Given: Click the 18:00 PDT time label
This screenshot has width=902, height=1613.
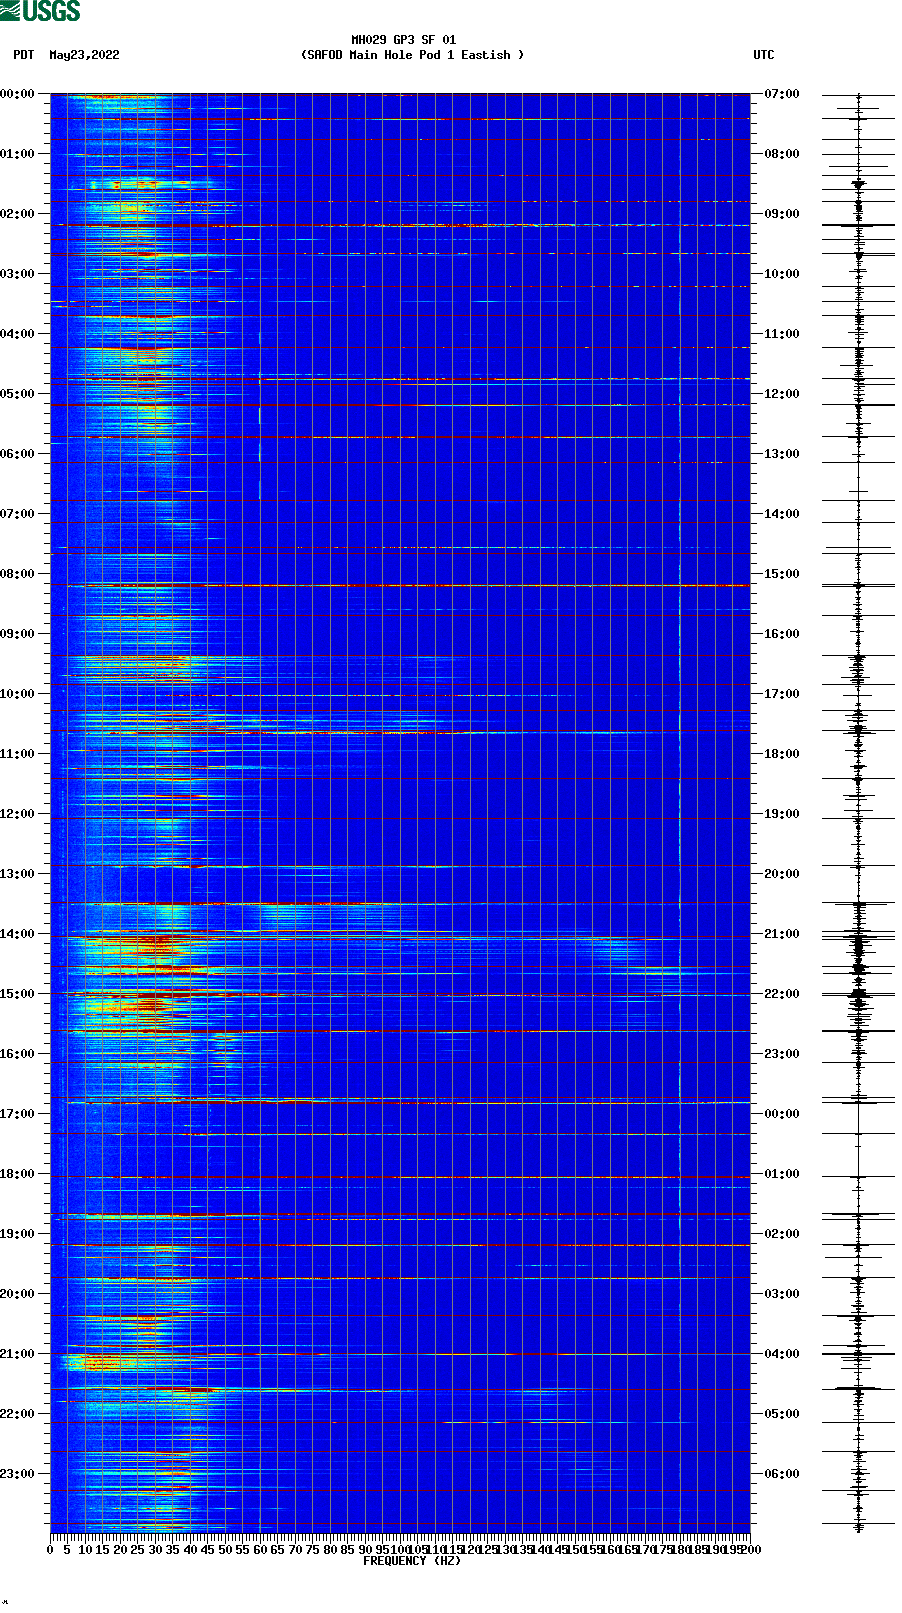Looking at the screenshot, I should coord(17,1174).
